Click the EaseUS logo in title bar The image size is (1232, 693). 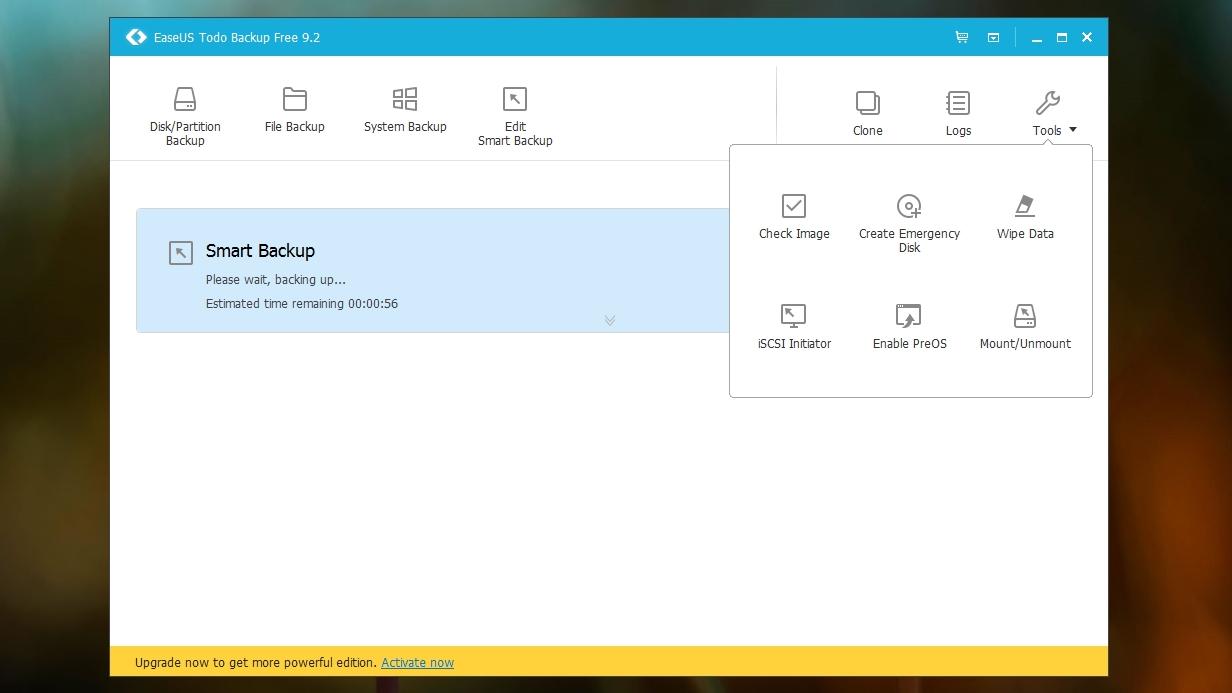tap(136, 37)
